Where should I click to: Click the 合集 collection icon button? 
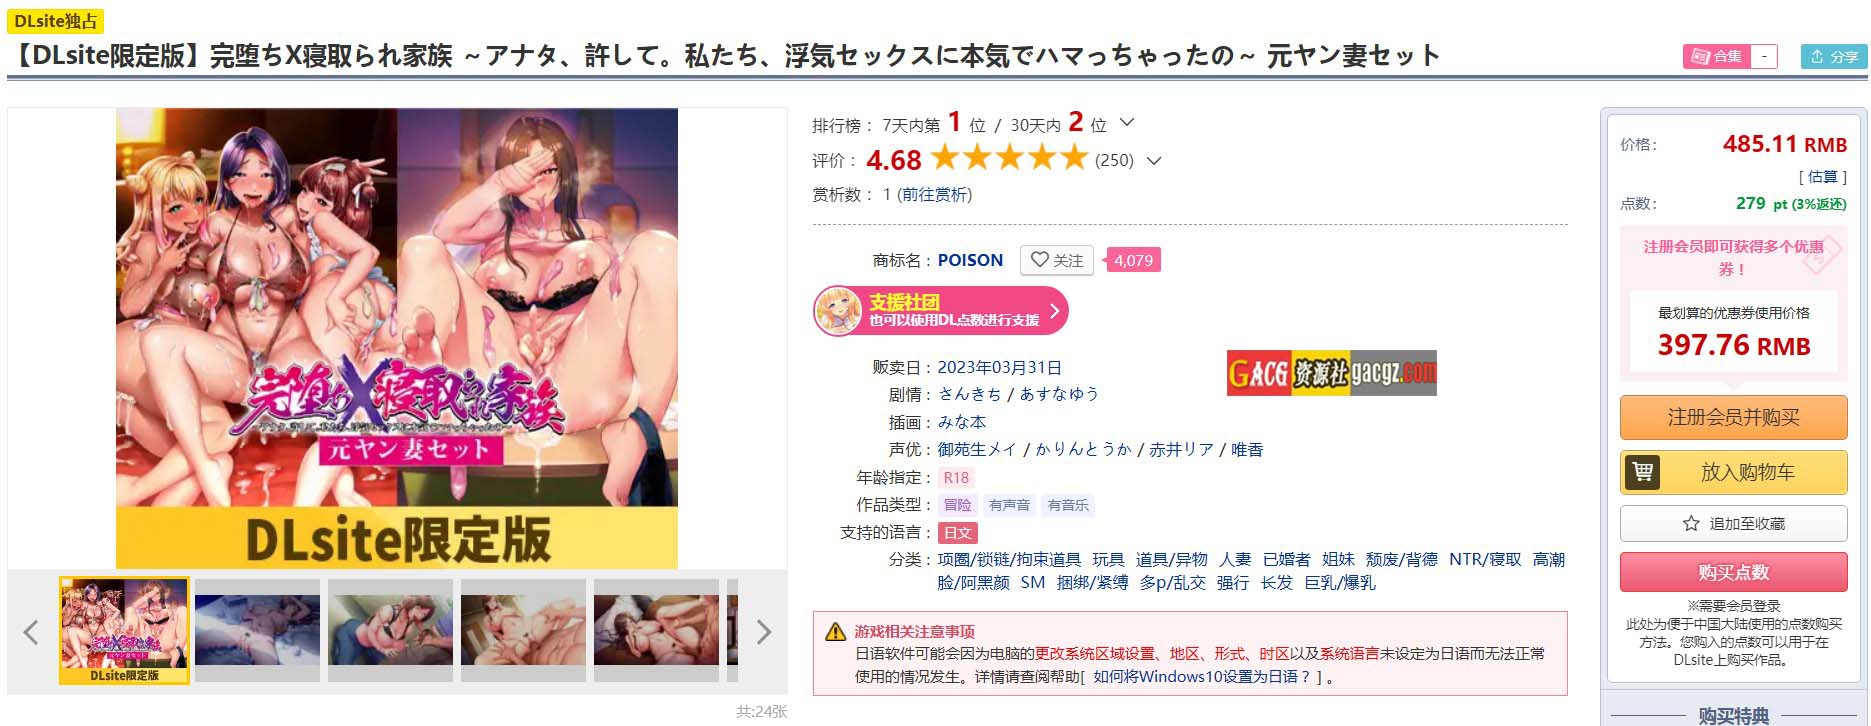pos(1717,57)
